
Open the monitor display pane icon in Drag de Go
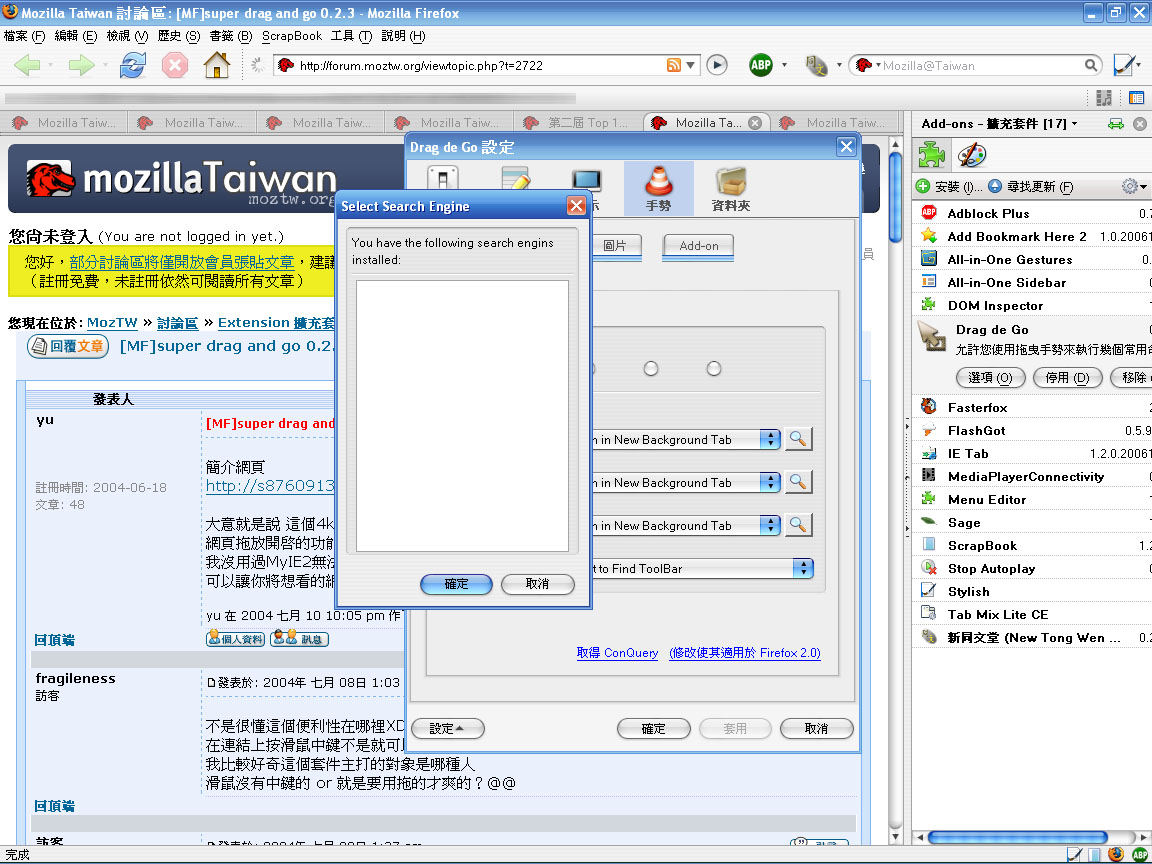[587, 182]
